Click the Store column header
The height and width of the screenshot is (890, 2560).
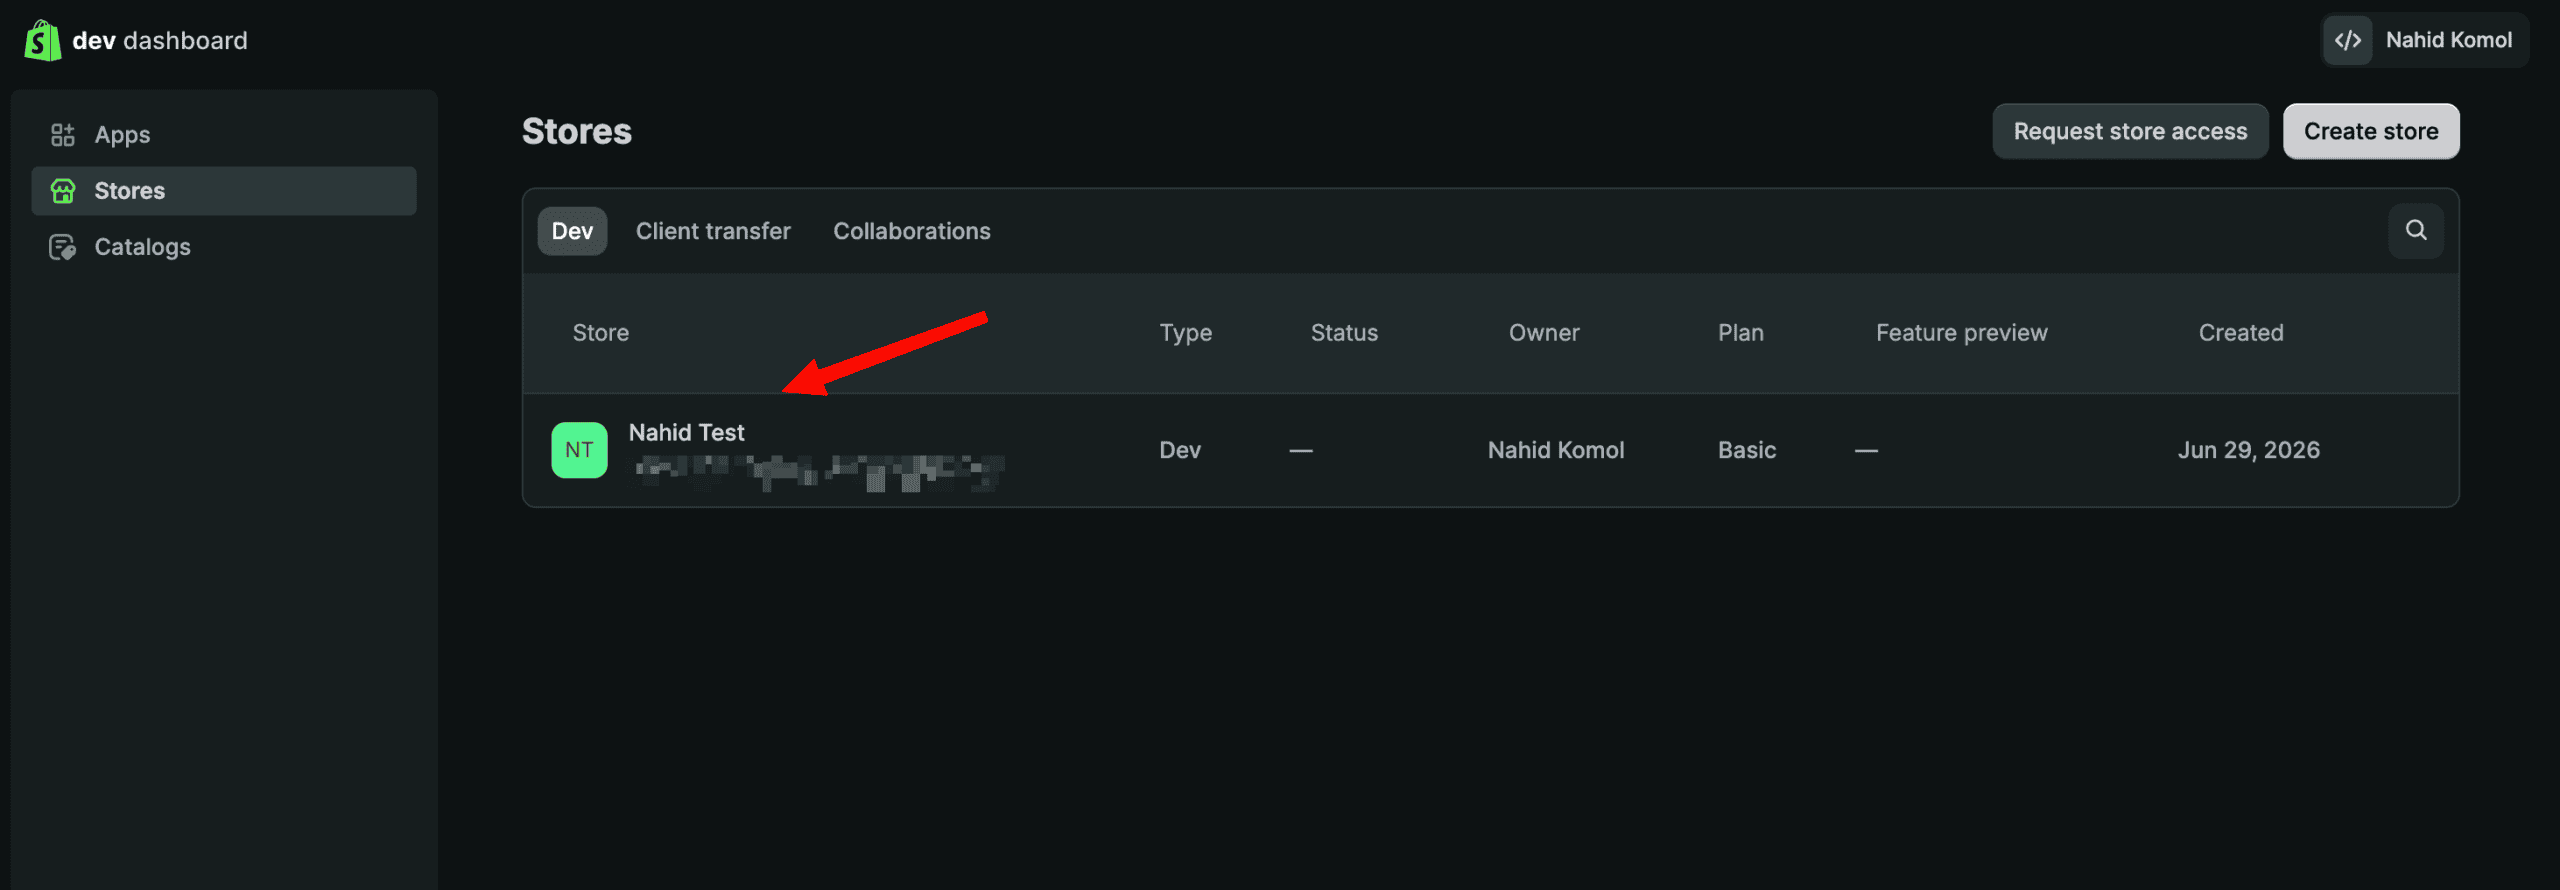point(600,333)
